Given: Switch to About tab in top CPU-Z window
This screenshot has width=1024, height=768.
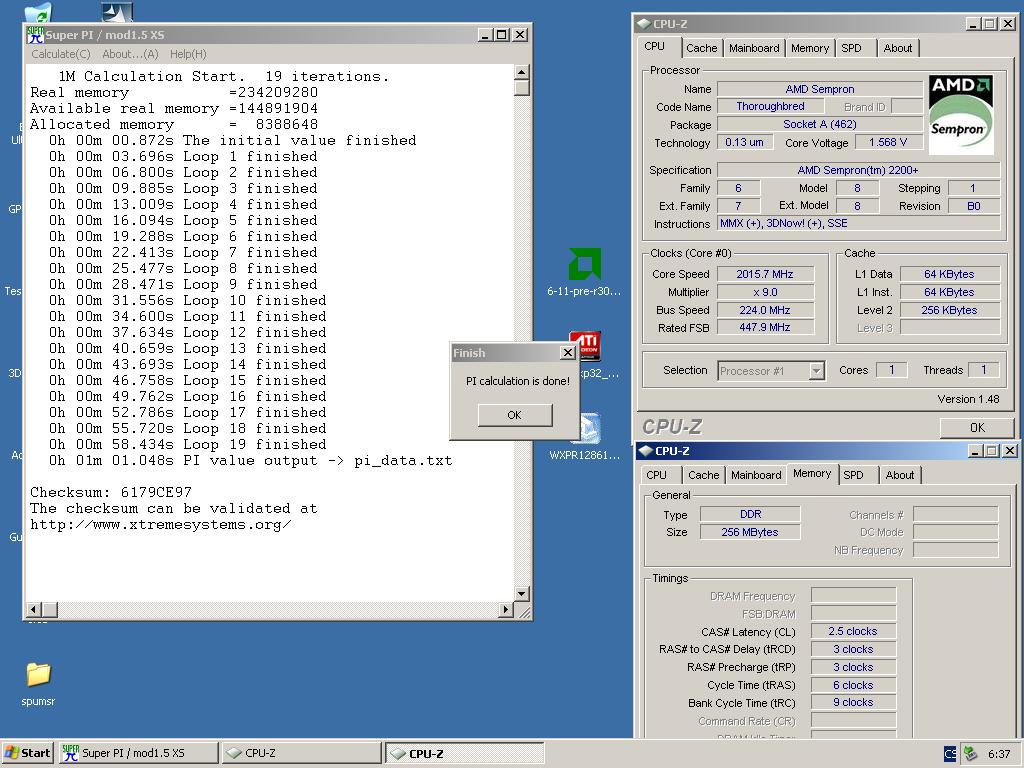Looking at the screenshot, I should (897, 48).
